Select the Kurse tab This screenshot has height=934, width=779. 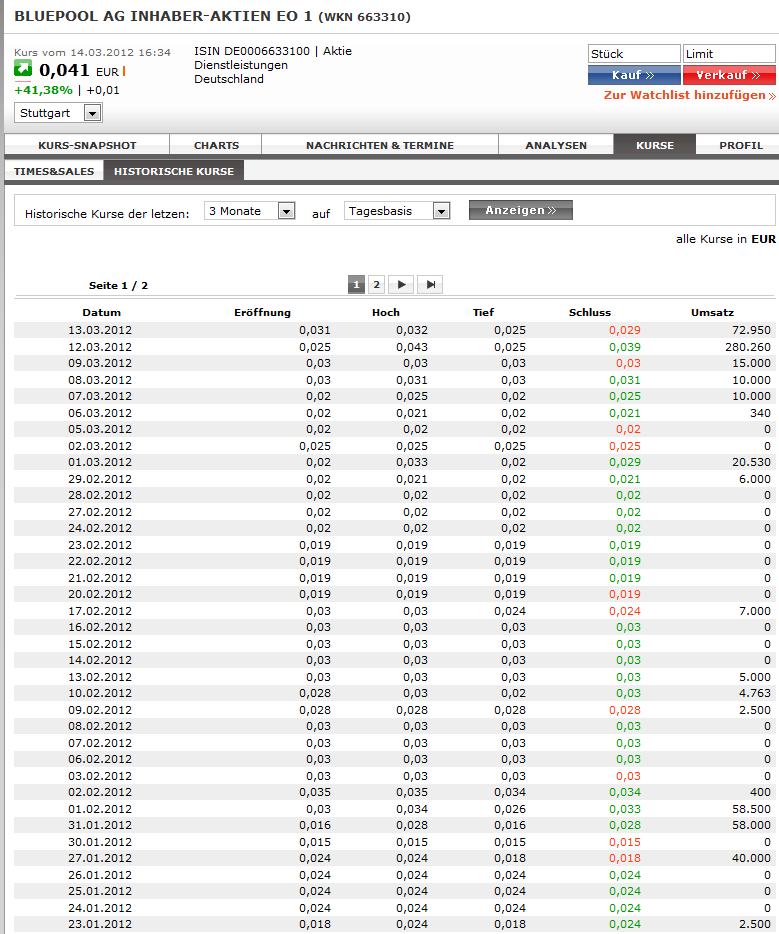tap(655, 145)
